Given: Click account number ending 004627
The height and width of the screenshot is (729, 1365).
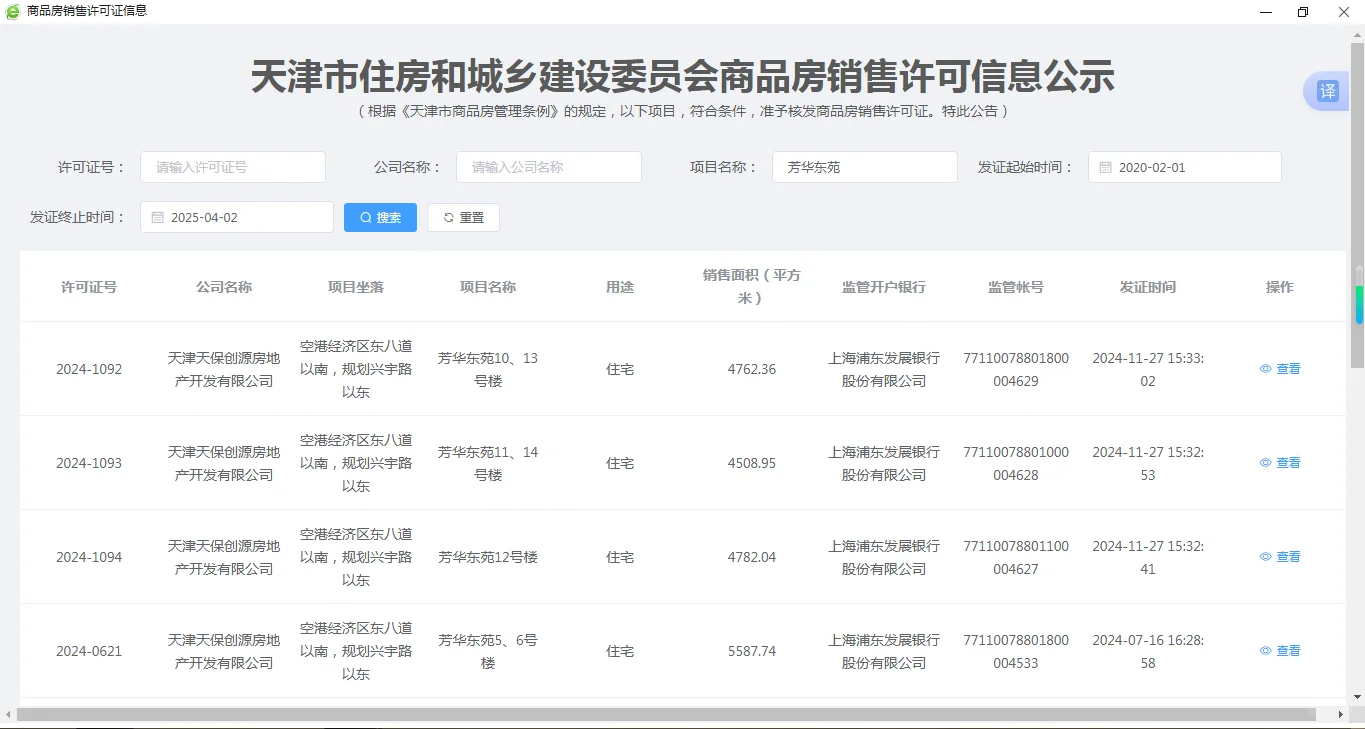Looking at the screenshot, I should pyautogui.click(x=1016, y=557).
